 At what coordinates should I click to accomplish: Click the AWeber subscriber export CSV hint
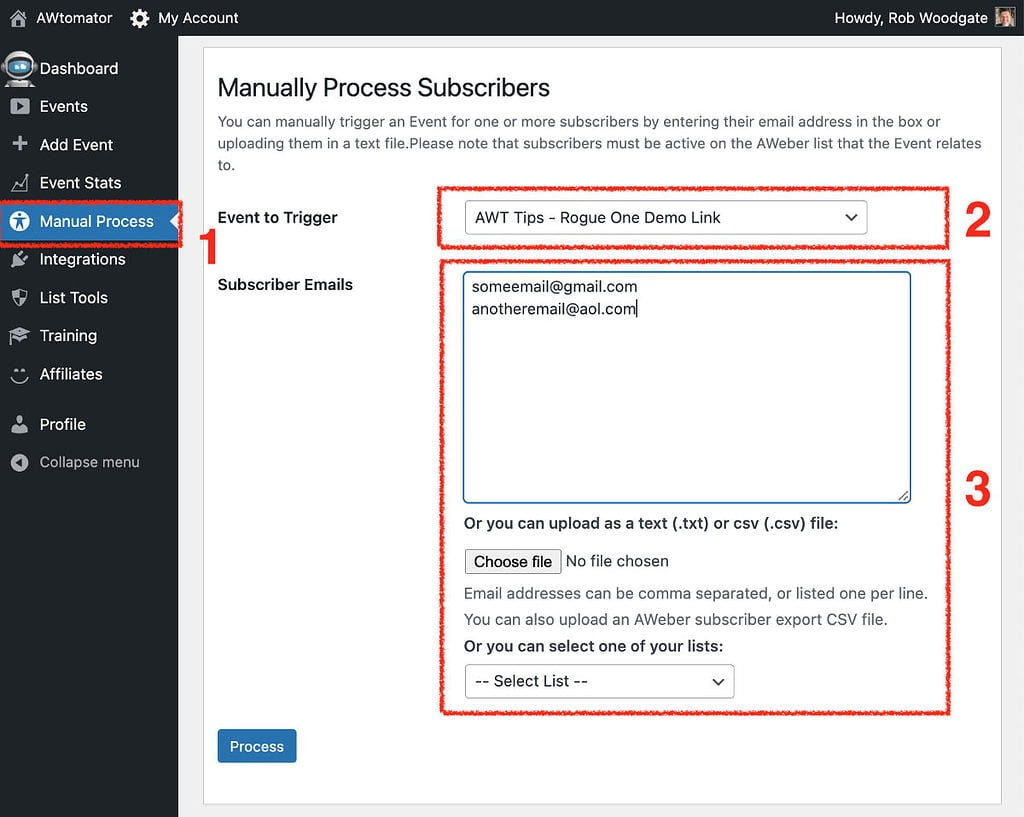coord(675,620)
